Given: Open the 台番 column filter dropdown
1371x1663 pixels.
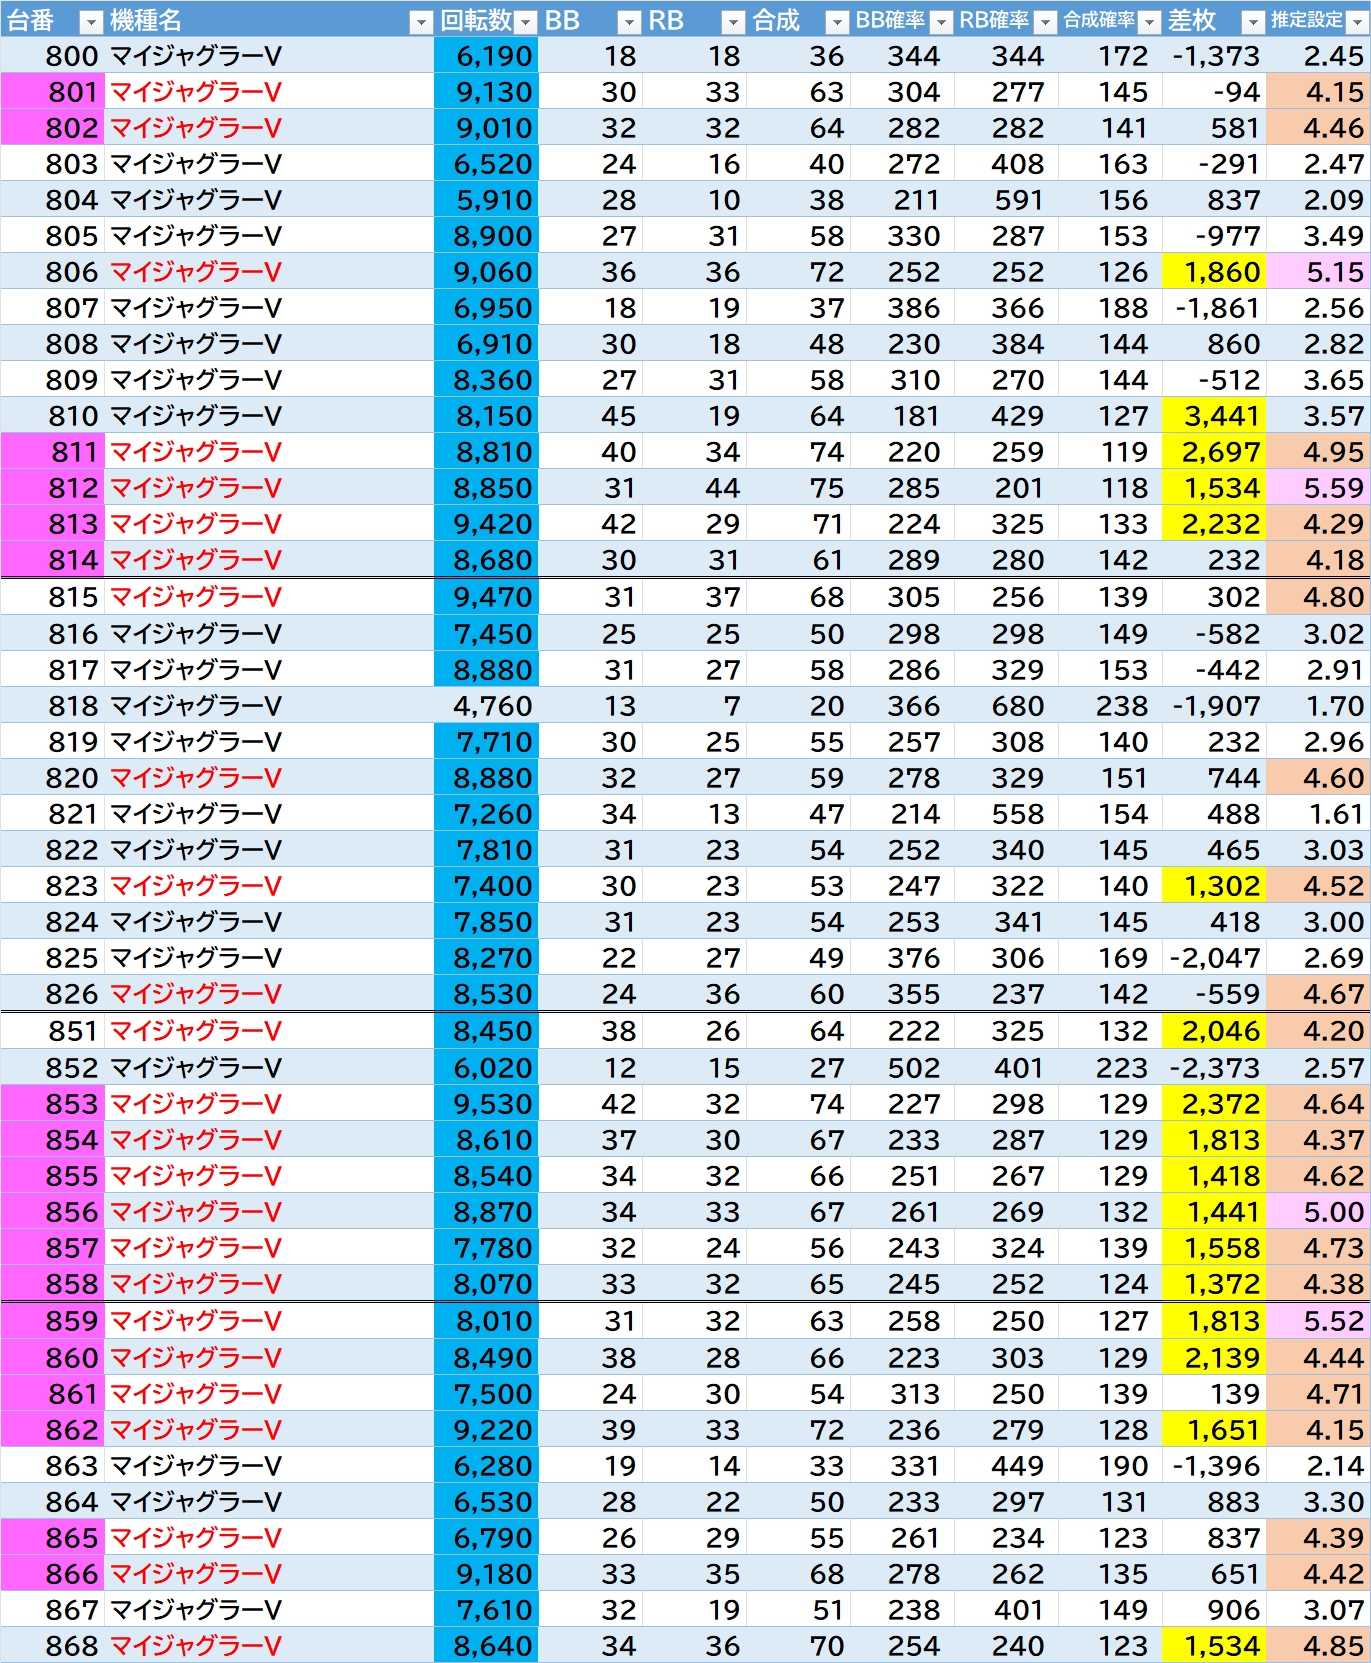Looking at the screenshot, I should tap(90, 21).
